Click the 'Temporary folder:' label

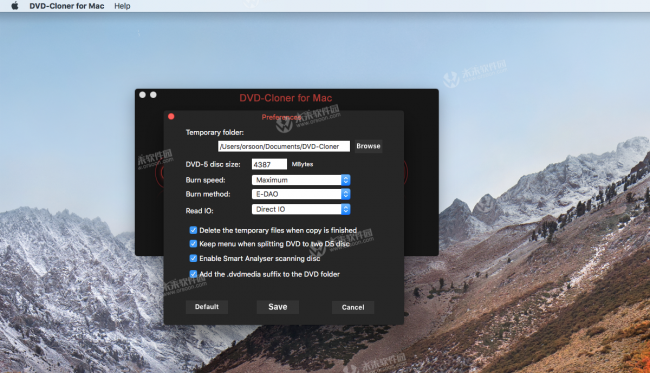(215, 132)
